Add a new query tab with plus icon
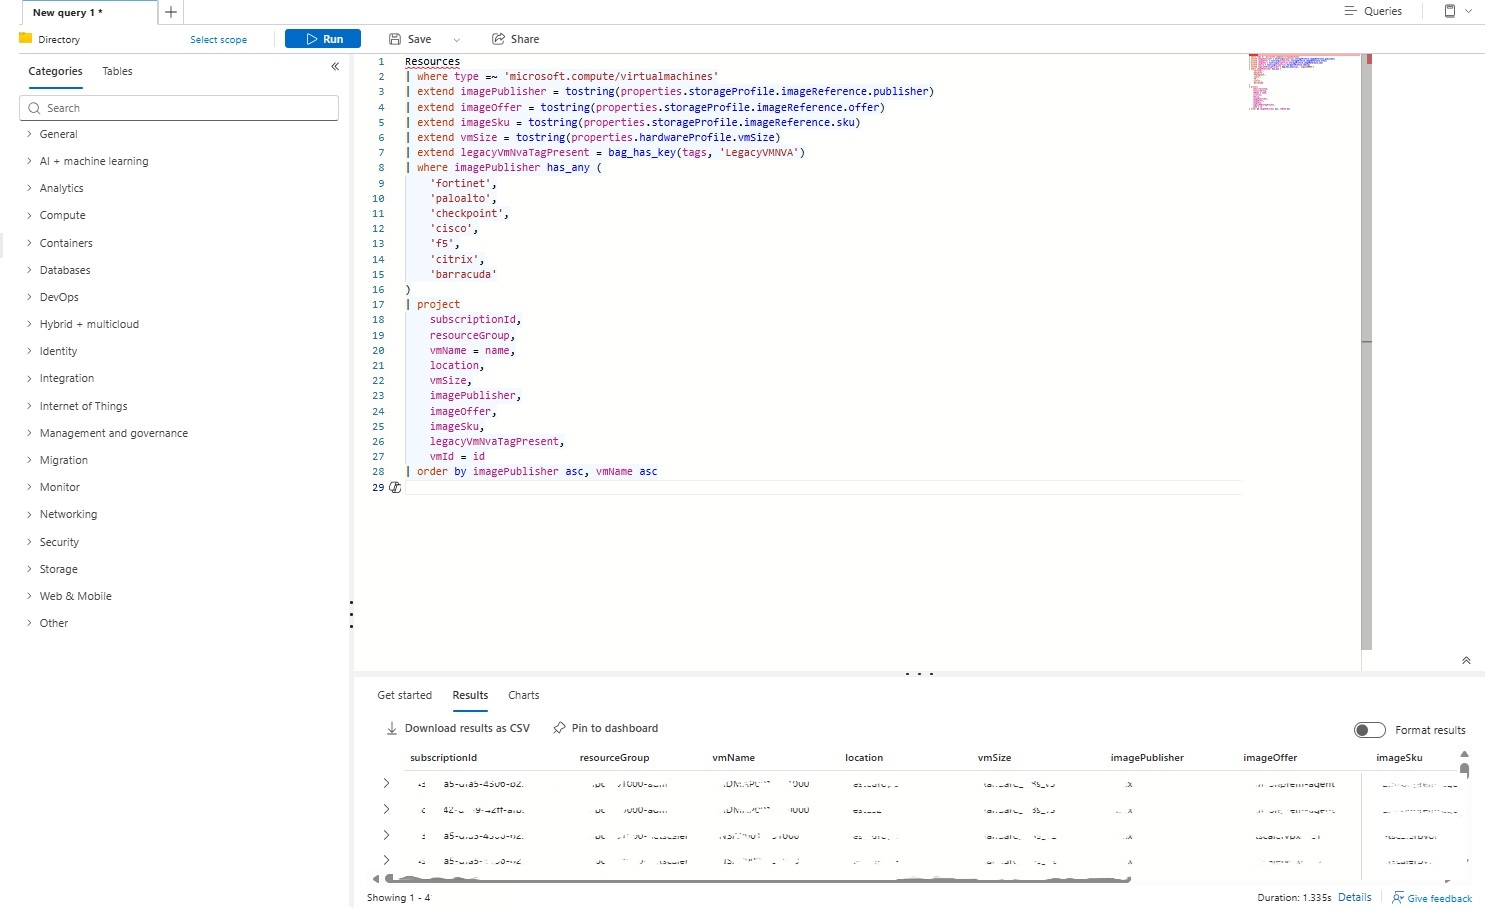Viewport: 1492px width, 909px height. [x=171, y=12]
